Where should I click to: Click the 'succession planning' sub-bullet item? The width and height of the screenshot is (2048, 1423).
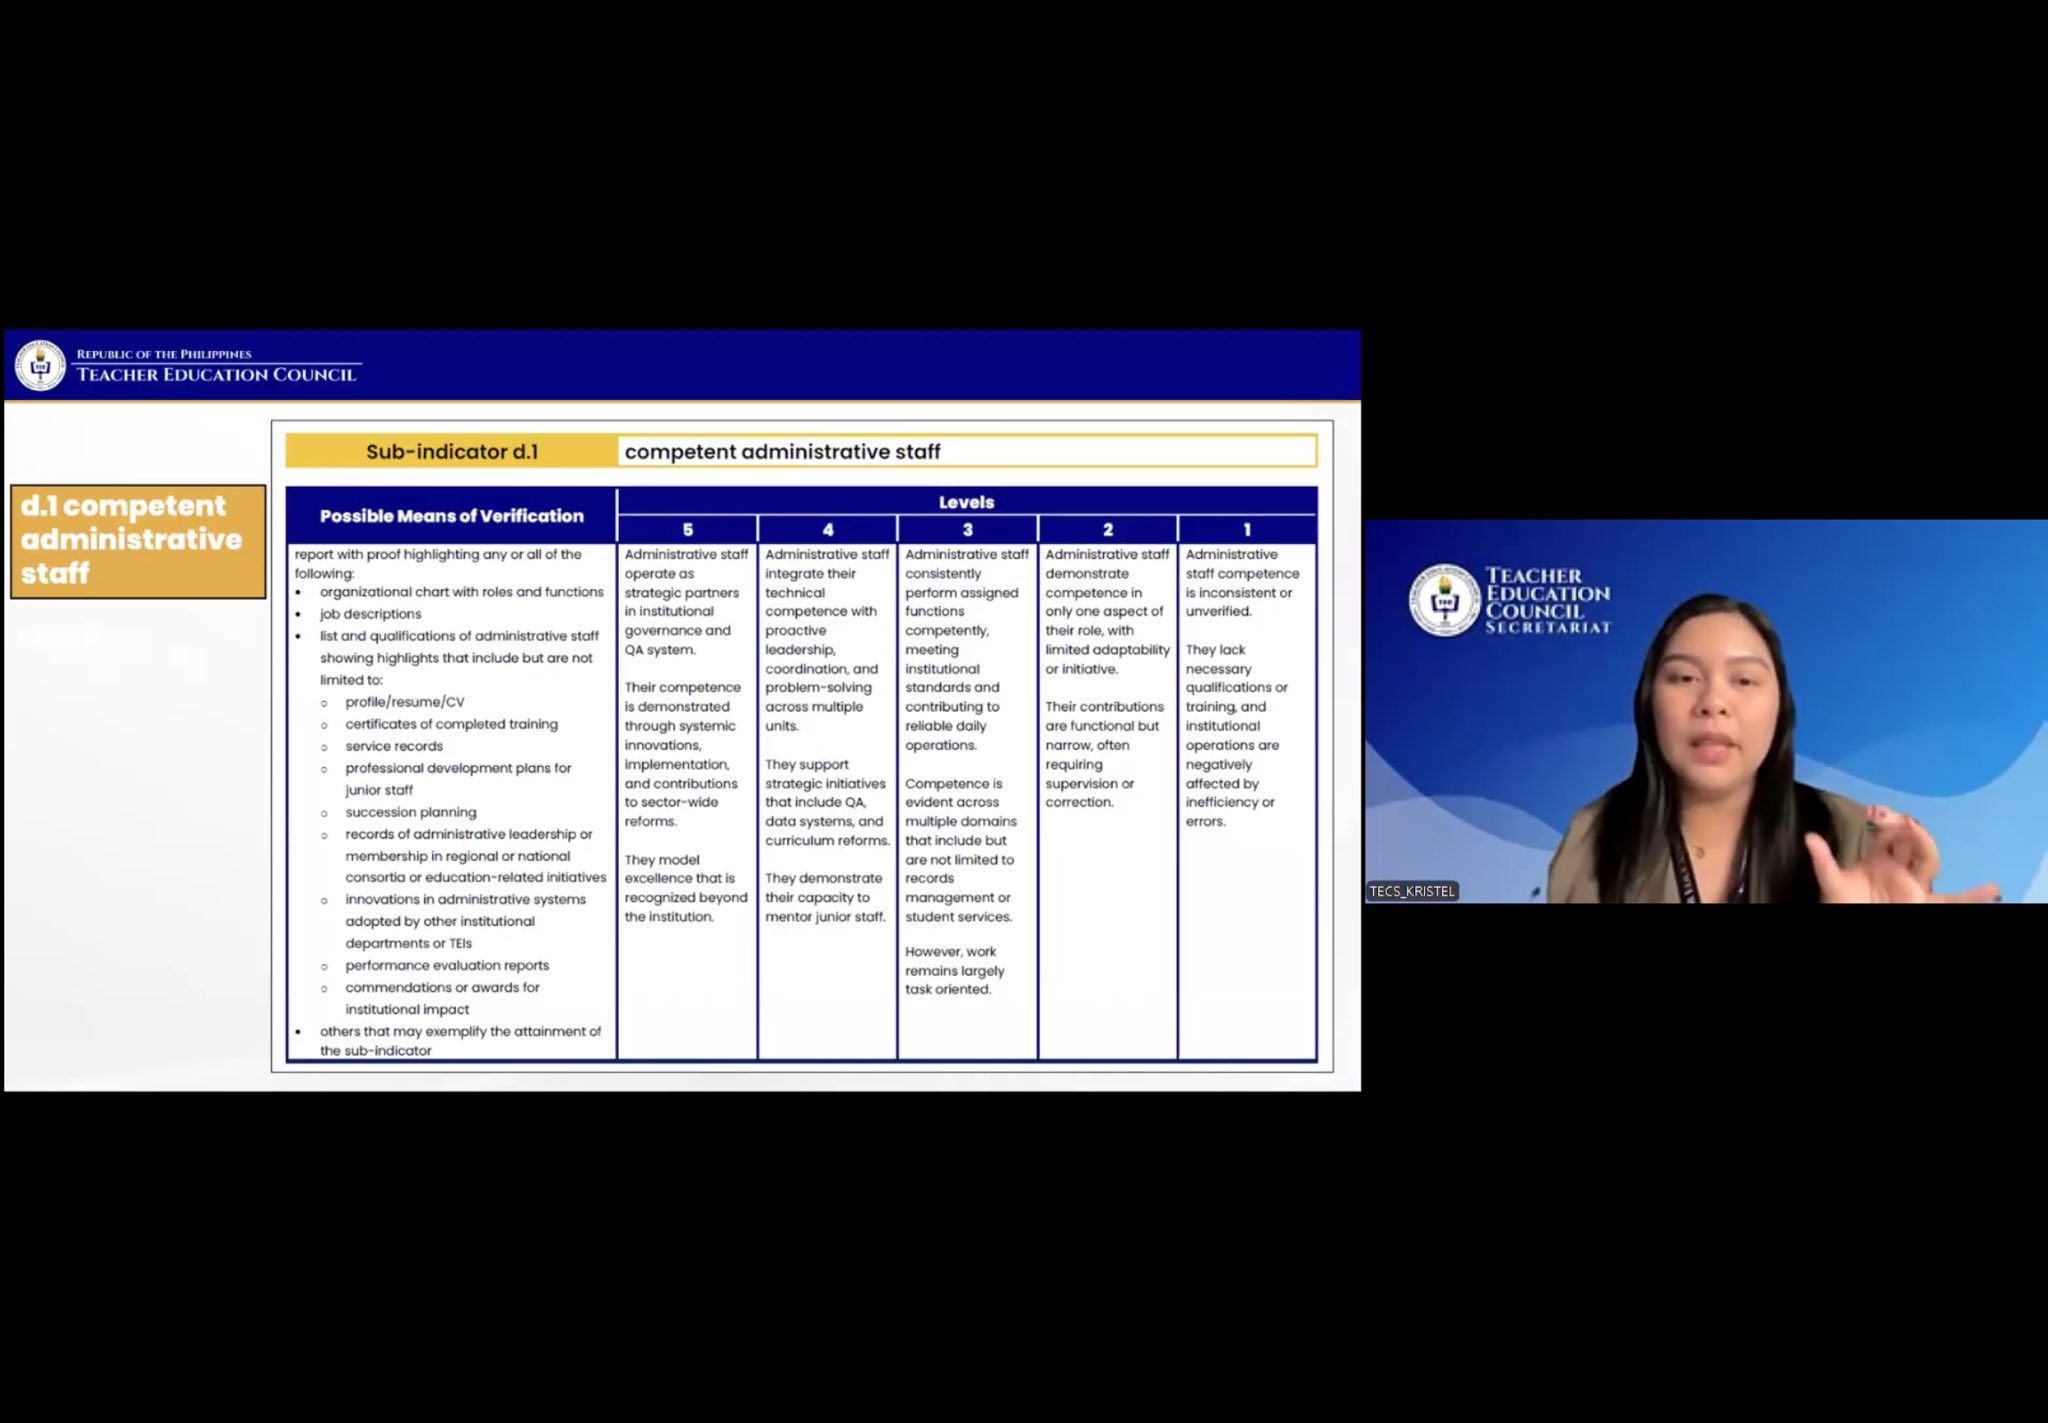pyautogui.click(x=410, y=812)
